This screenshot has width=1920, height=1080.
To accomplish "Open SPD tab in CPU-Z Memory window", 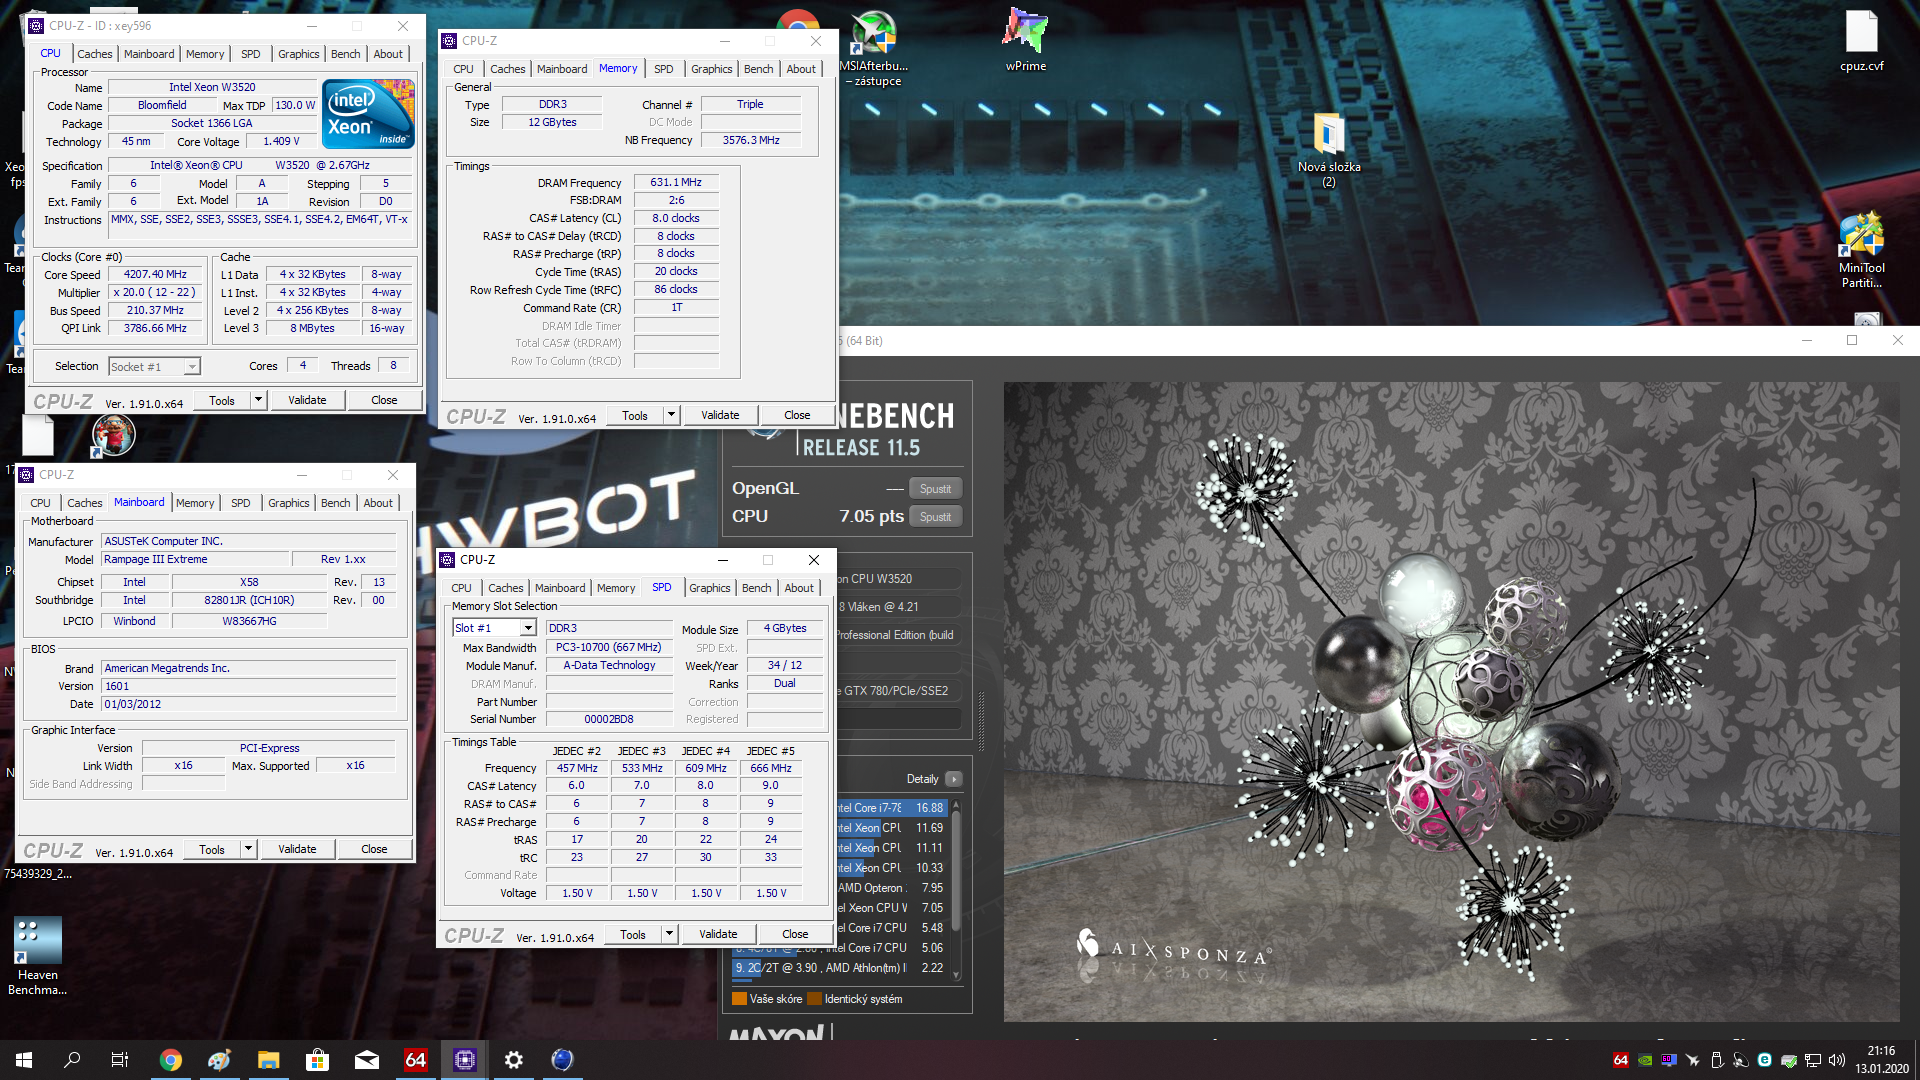I will (x=663, y=69).
